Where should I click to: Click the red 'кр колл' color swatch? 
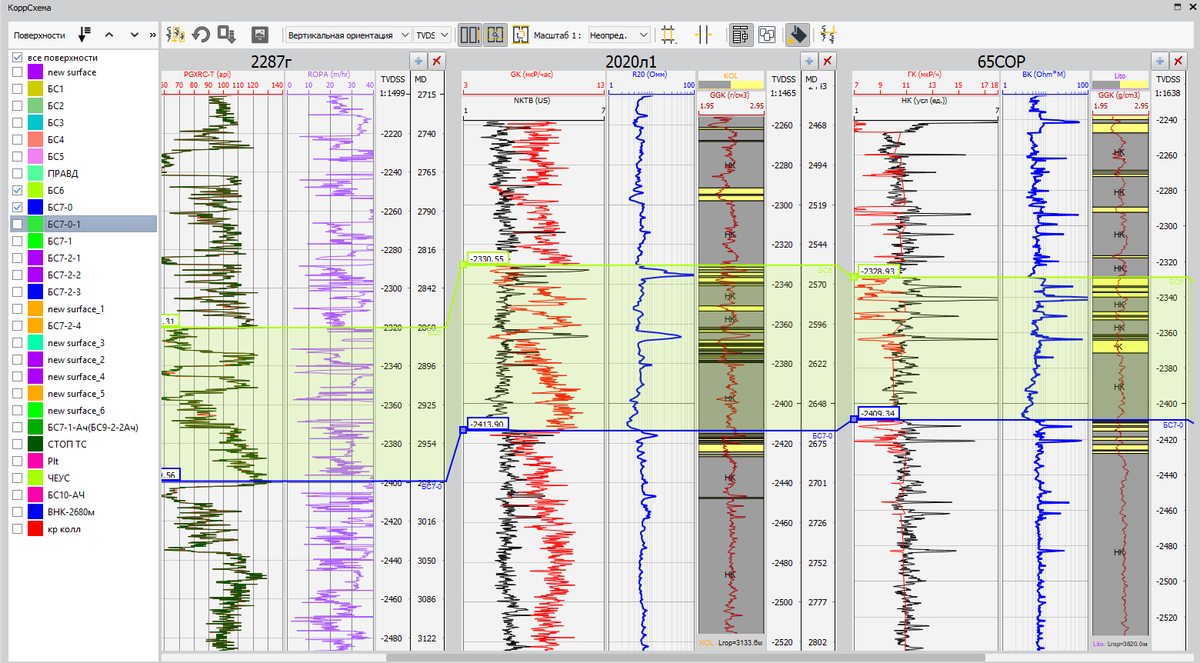[35, 529]
